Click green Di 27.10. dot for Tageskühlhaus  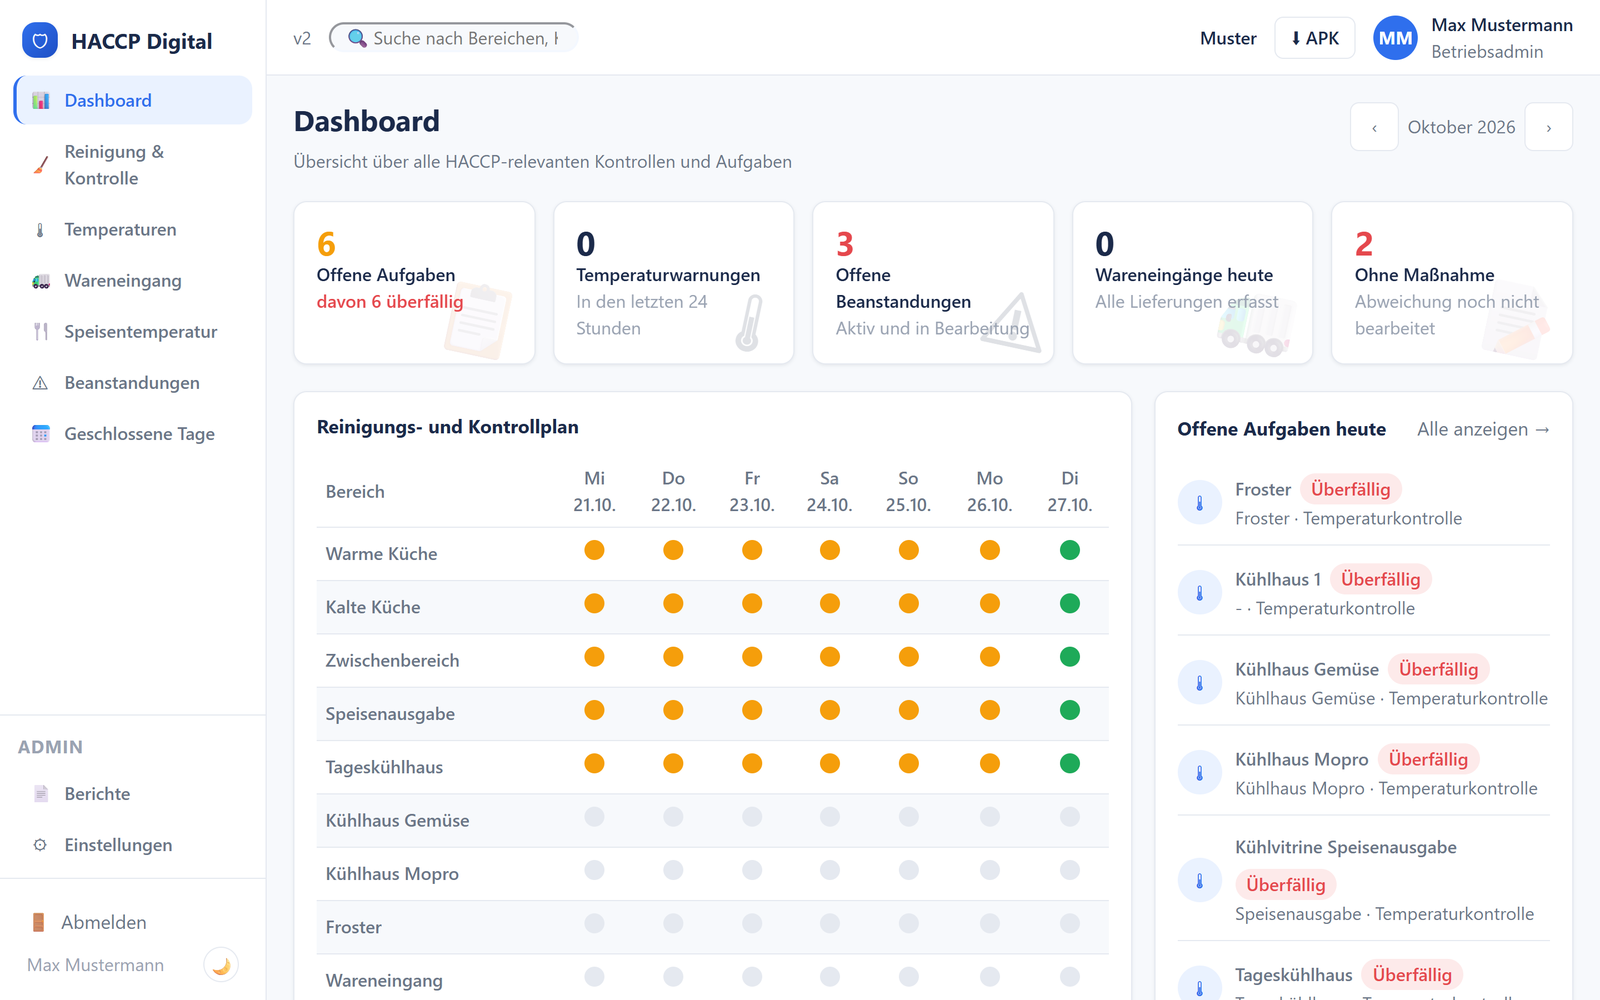click(x=1070, y=764)
